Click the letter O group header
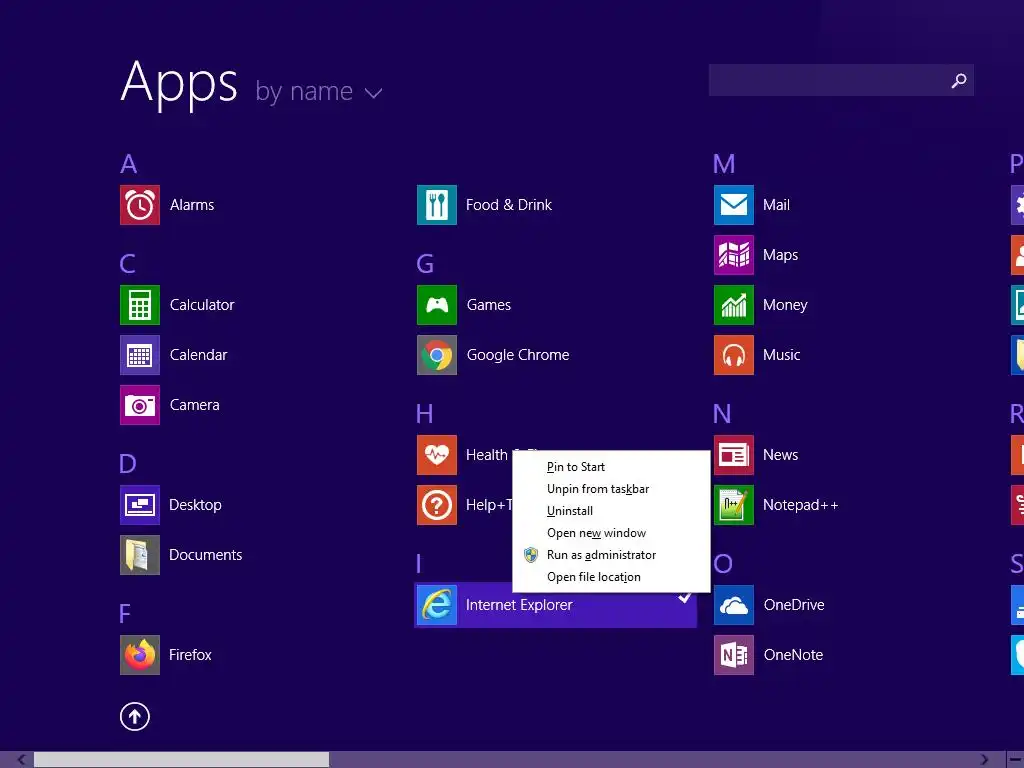 (723, 564)
